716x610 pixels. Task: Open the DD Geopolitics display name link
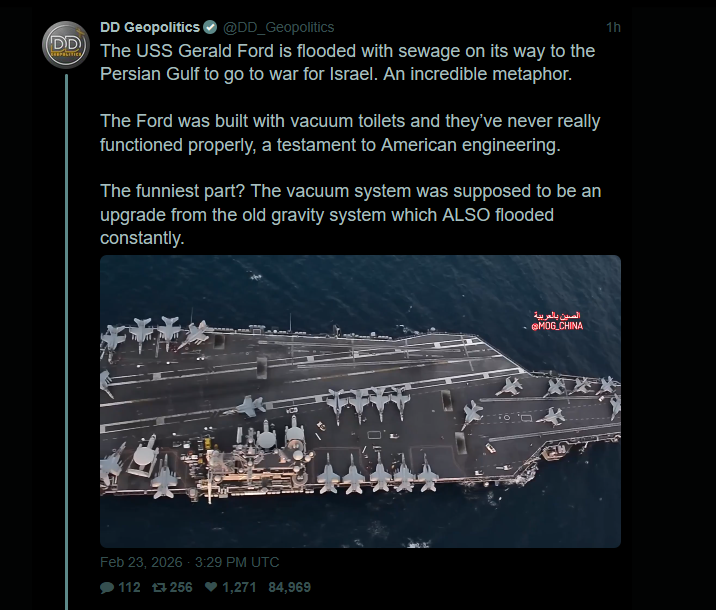[150, 27]
